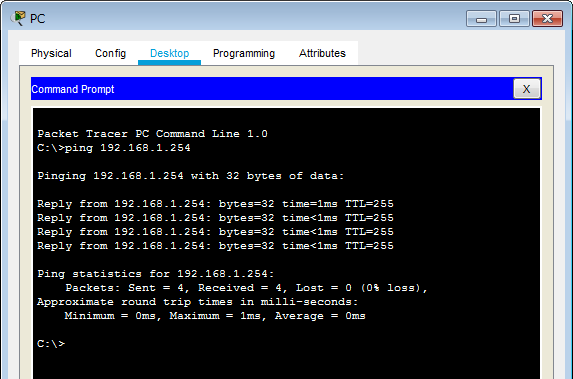The image size is (573, 379).
Task: Maximize the PC window
Action: [514, 19]
